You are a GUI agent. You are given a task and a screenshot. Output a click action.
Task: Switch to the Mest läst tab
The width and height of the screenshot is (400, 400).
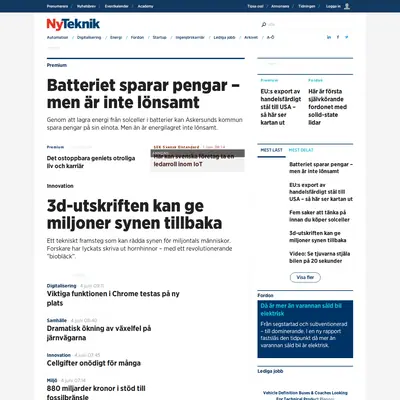click(271, 150)
